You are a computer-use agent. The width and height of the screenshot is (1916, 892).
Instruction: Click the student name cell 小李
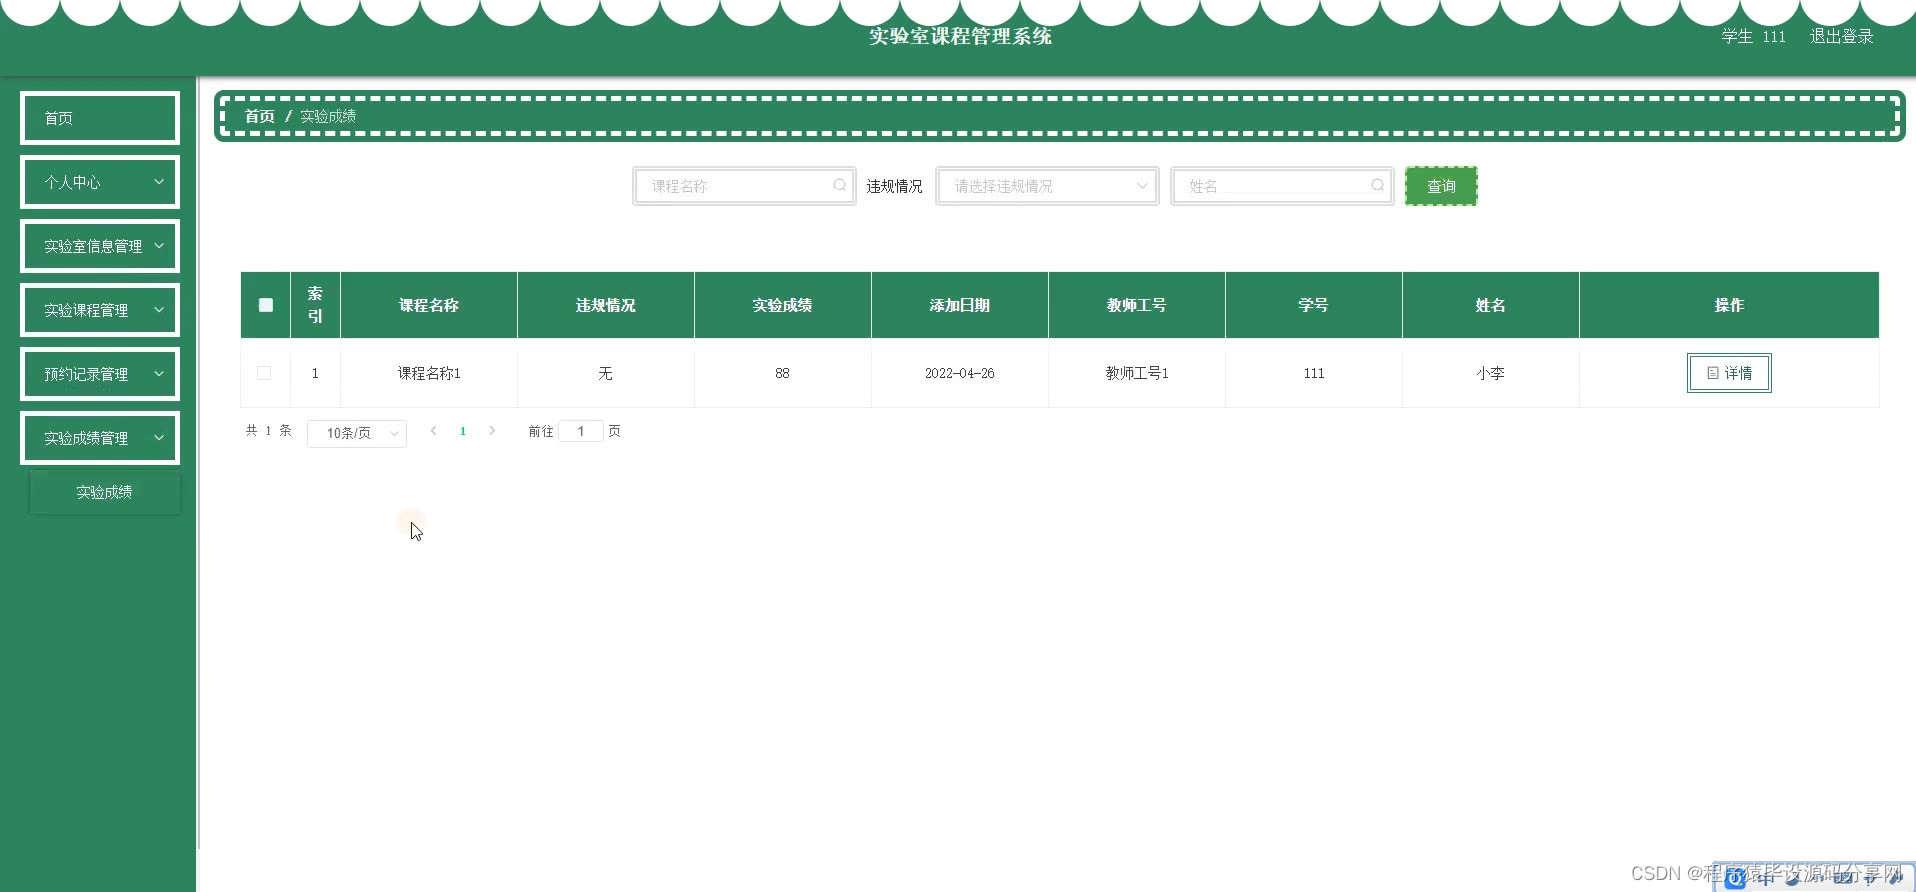[x=1491, y=373]
